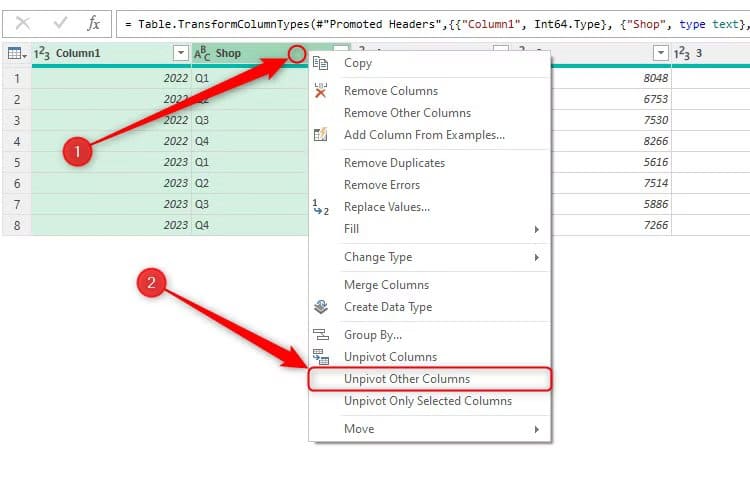Image resolution: width=750 pixels, height=491 pixels.
Task: Select the Shop column header
Action: coord(239,54)
